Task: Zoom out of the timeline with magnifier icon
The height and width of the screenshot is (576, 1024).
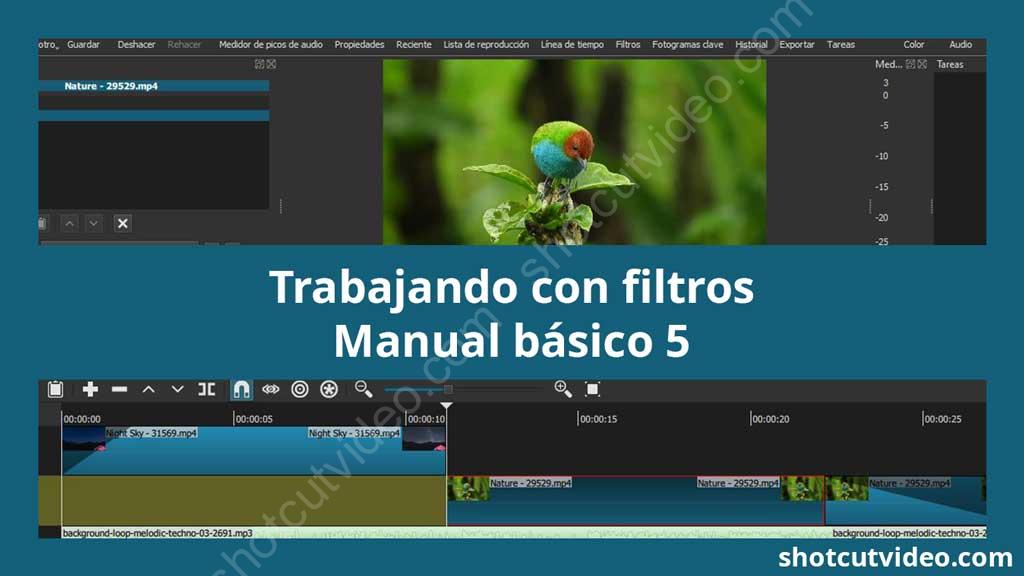Action: pos(361,389)
